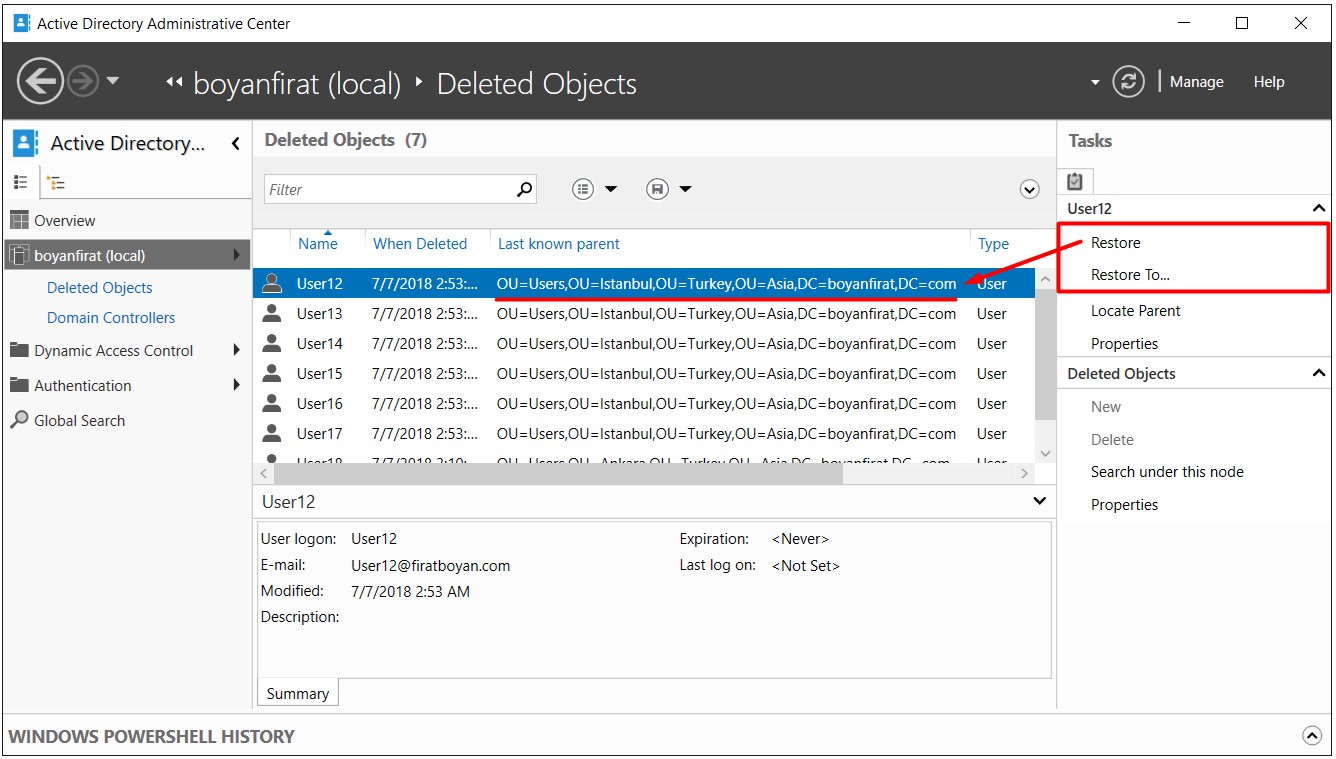Click Restore task
The width and height of the screenshot is (1336, 759).
point(1116,242)
